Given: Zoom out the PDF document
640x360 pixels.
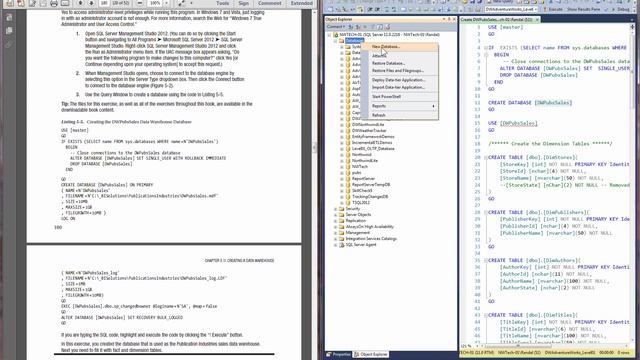Looking at the screenshot, I should (140, 3).
